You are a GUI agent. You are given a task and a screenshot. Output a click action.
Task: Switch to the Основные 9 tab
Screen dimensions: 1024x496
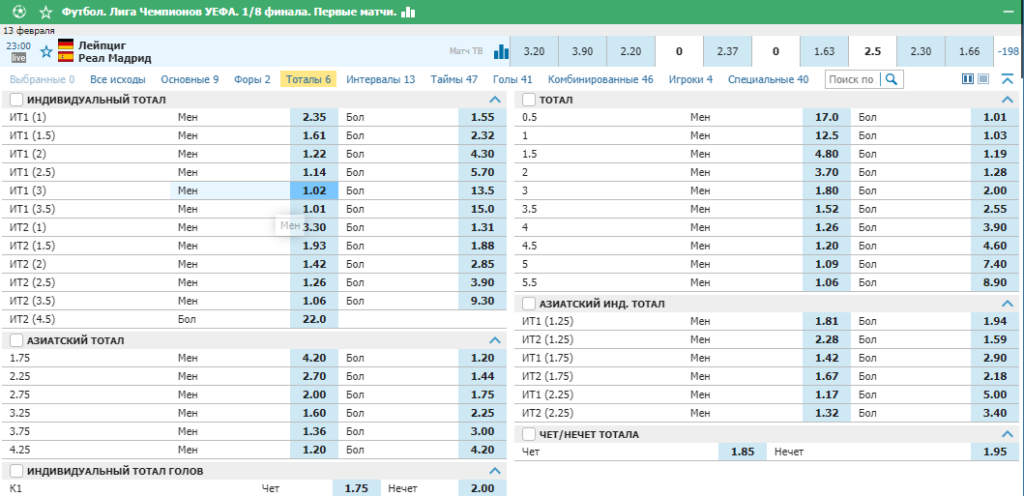click(x=190, y=80)
